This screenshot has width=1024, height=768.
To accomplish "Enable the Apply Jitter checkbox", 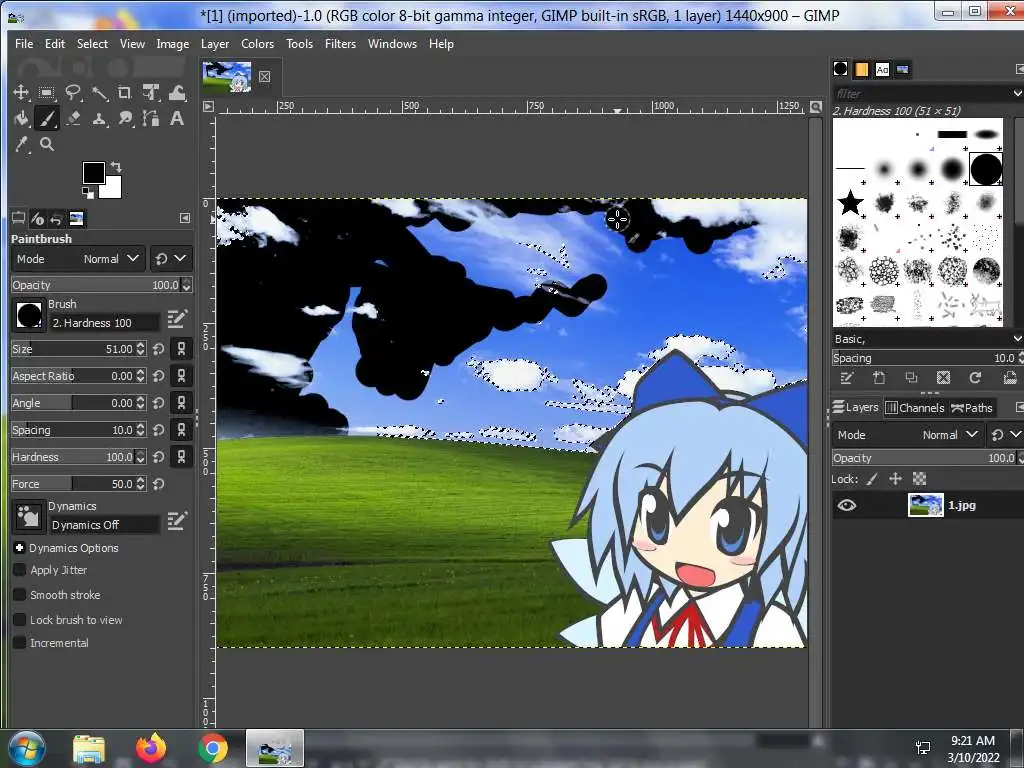I will tap(20, 570).
